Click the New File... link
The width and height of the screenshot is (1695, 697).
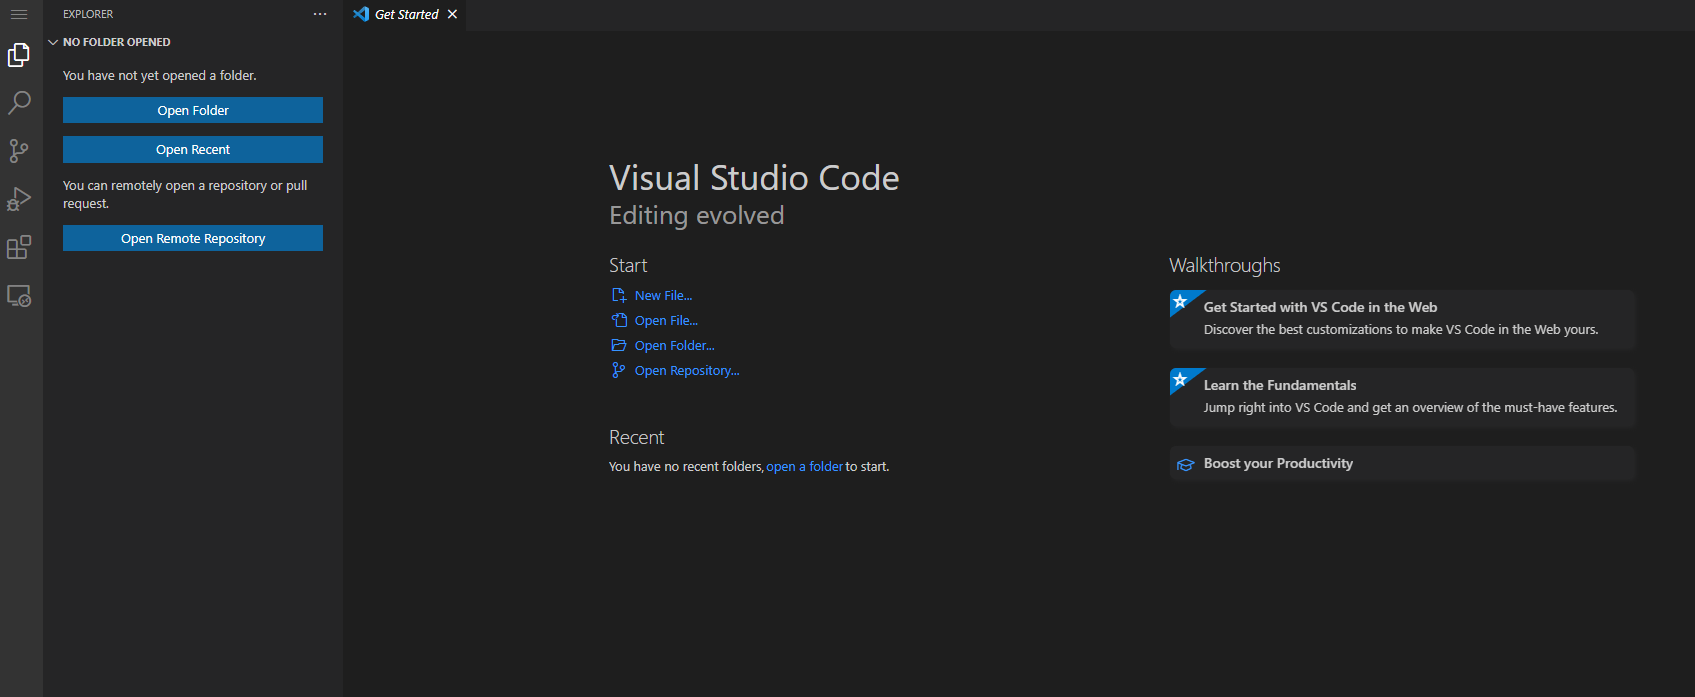[x=663, y=295]
